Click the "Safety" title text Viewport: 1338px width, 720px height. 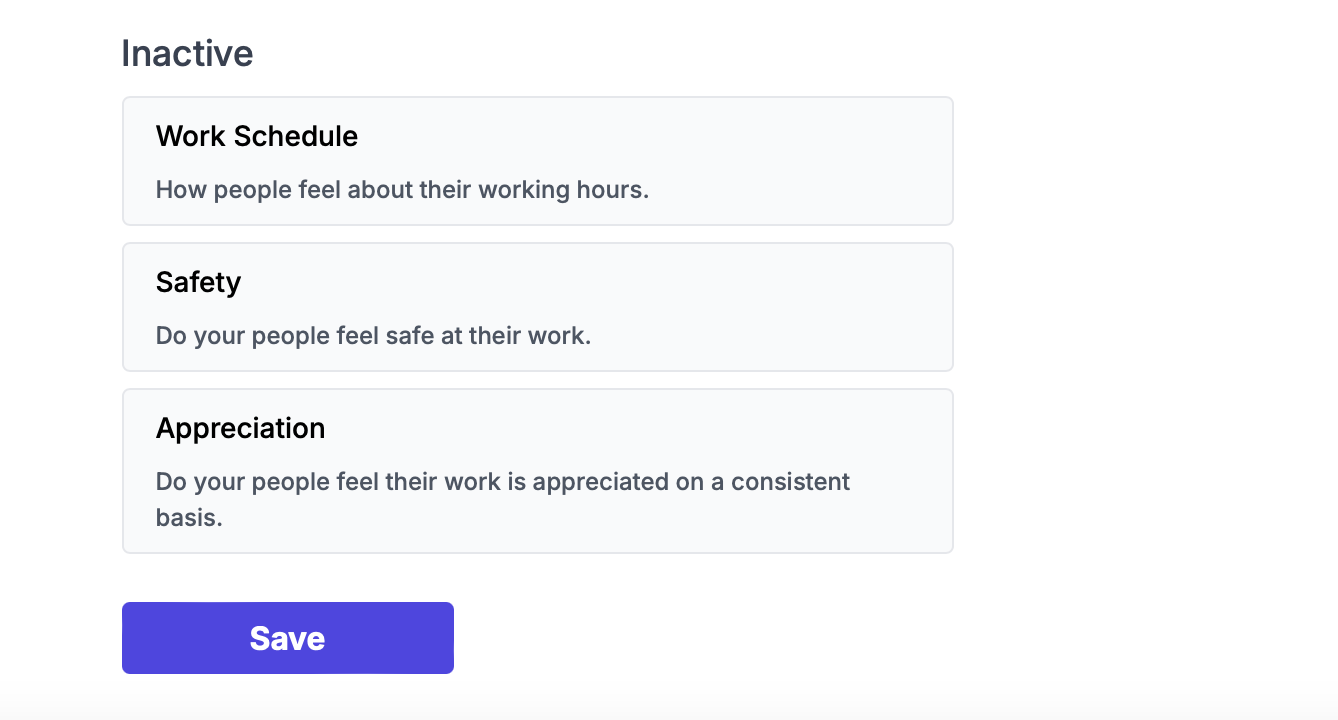tap(198, 283)
